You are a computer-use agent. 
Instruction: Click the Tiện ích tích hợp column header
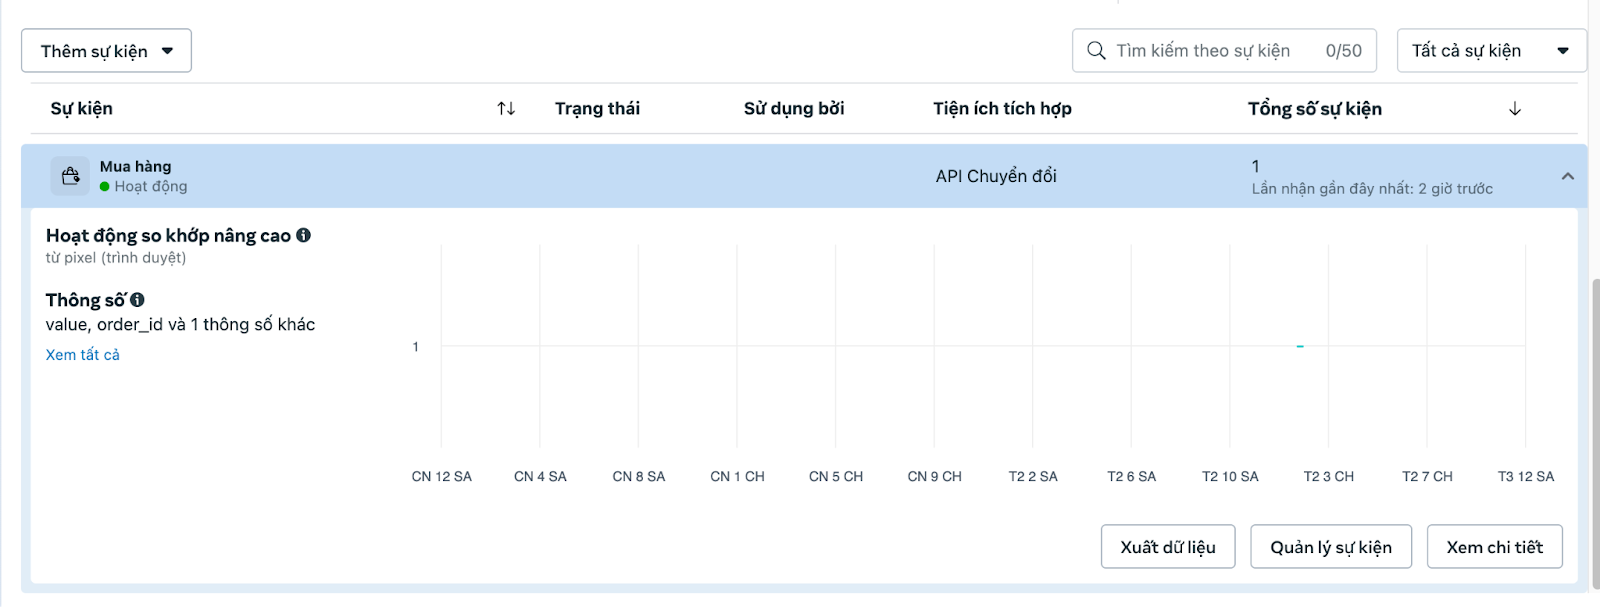click(1002, 108)
